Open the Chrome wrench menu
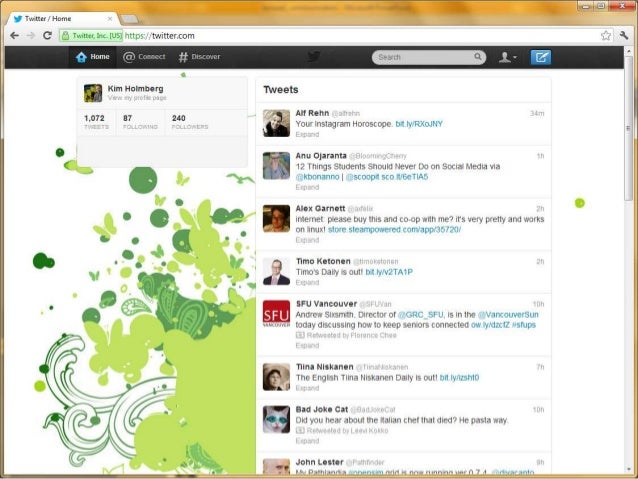The image size is (638, 479). 624,36
